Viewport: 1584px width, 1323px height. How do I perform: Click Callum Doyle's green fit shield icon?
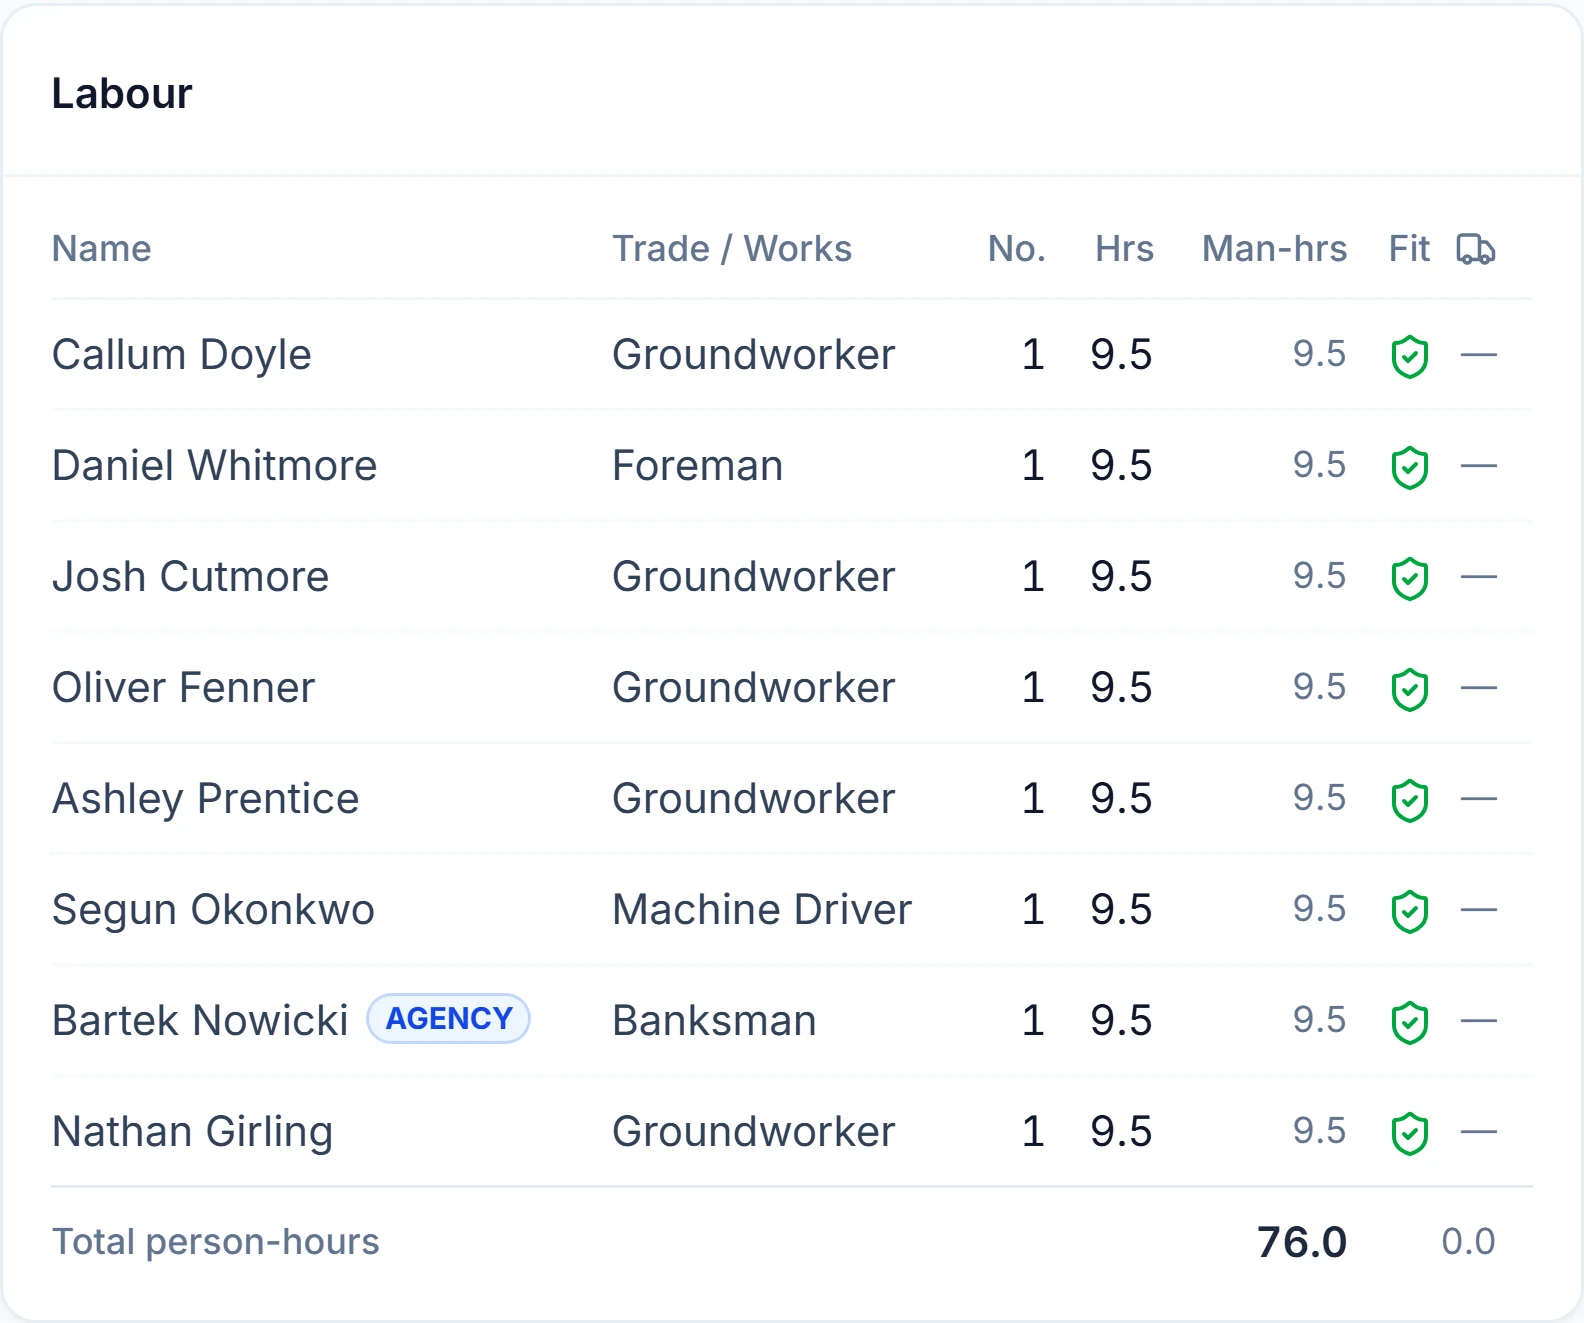point(1410,357)
